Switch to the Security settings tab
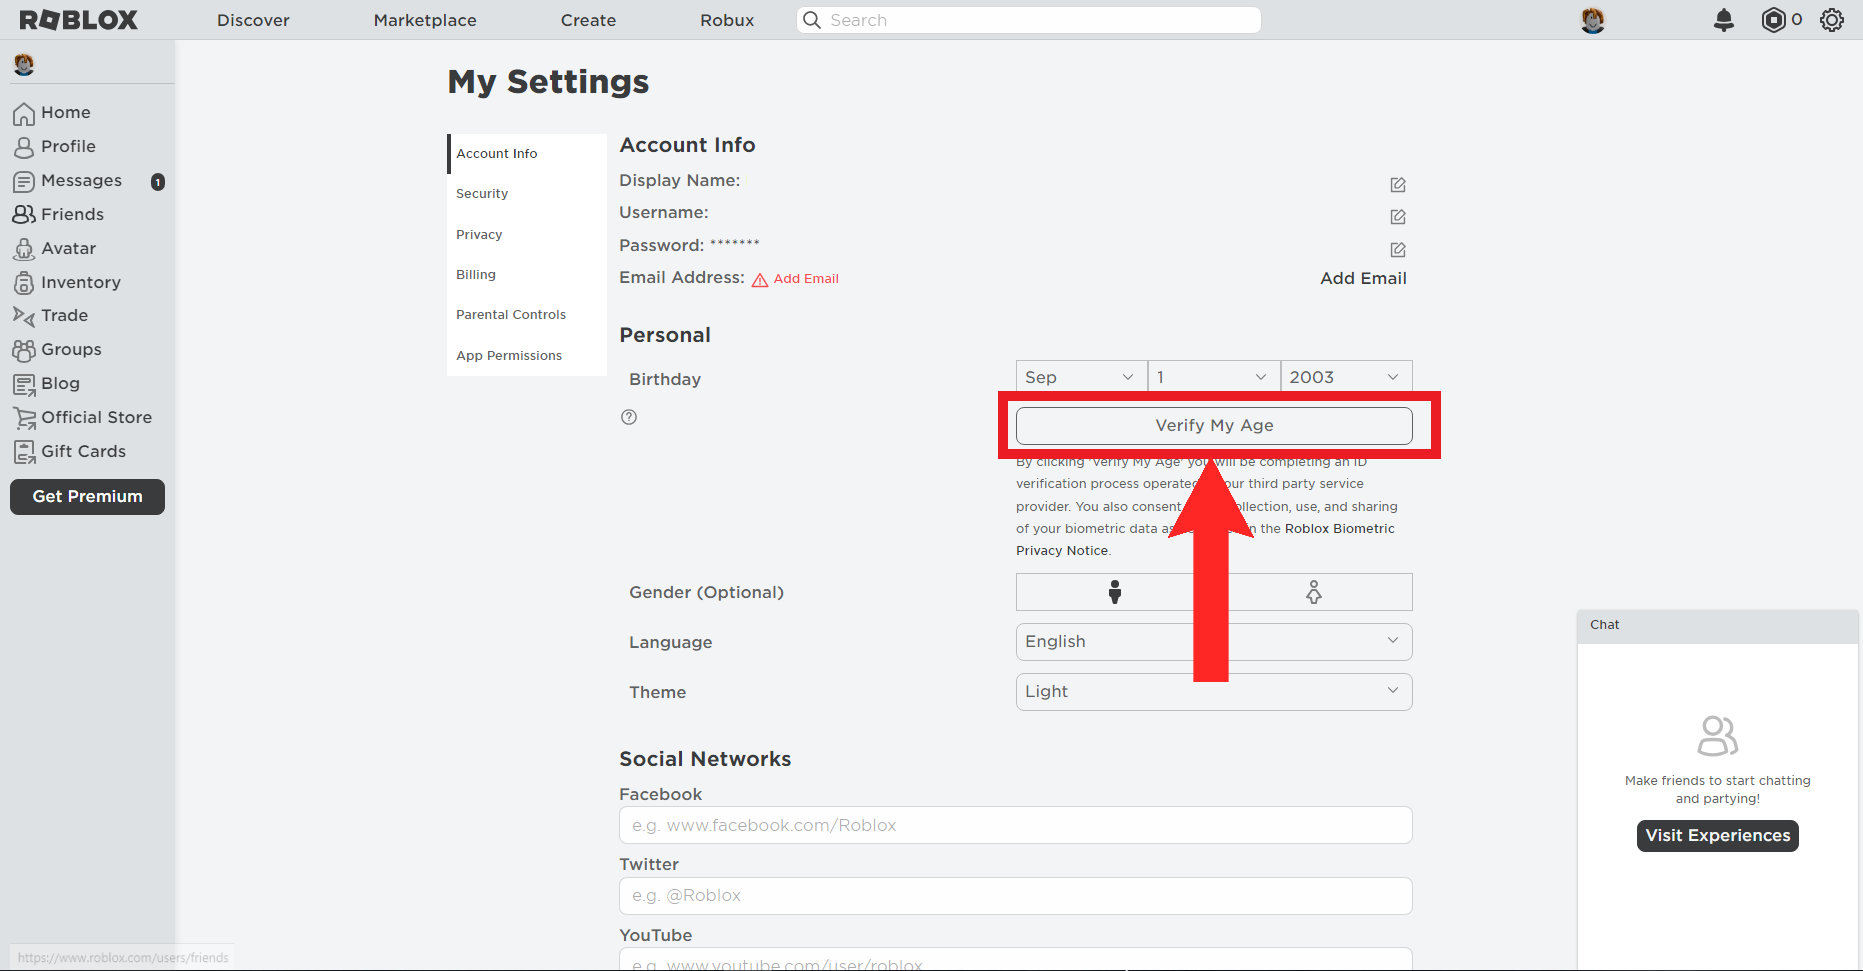This screenshot has height=971, width=1863. [x=527, y=194]
